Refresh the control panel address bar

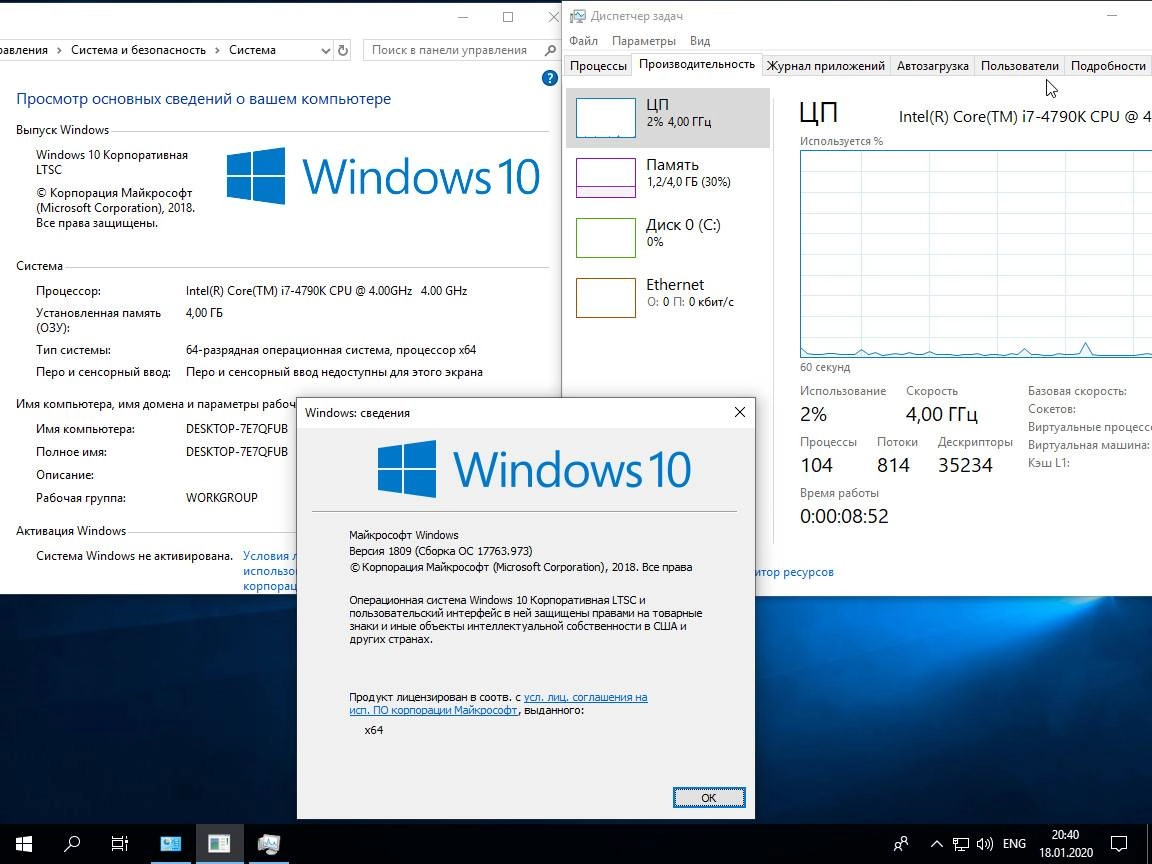pyautogui.click(x=342, y=50)
